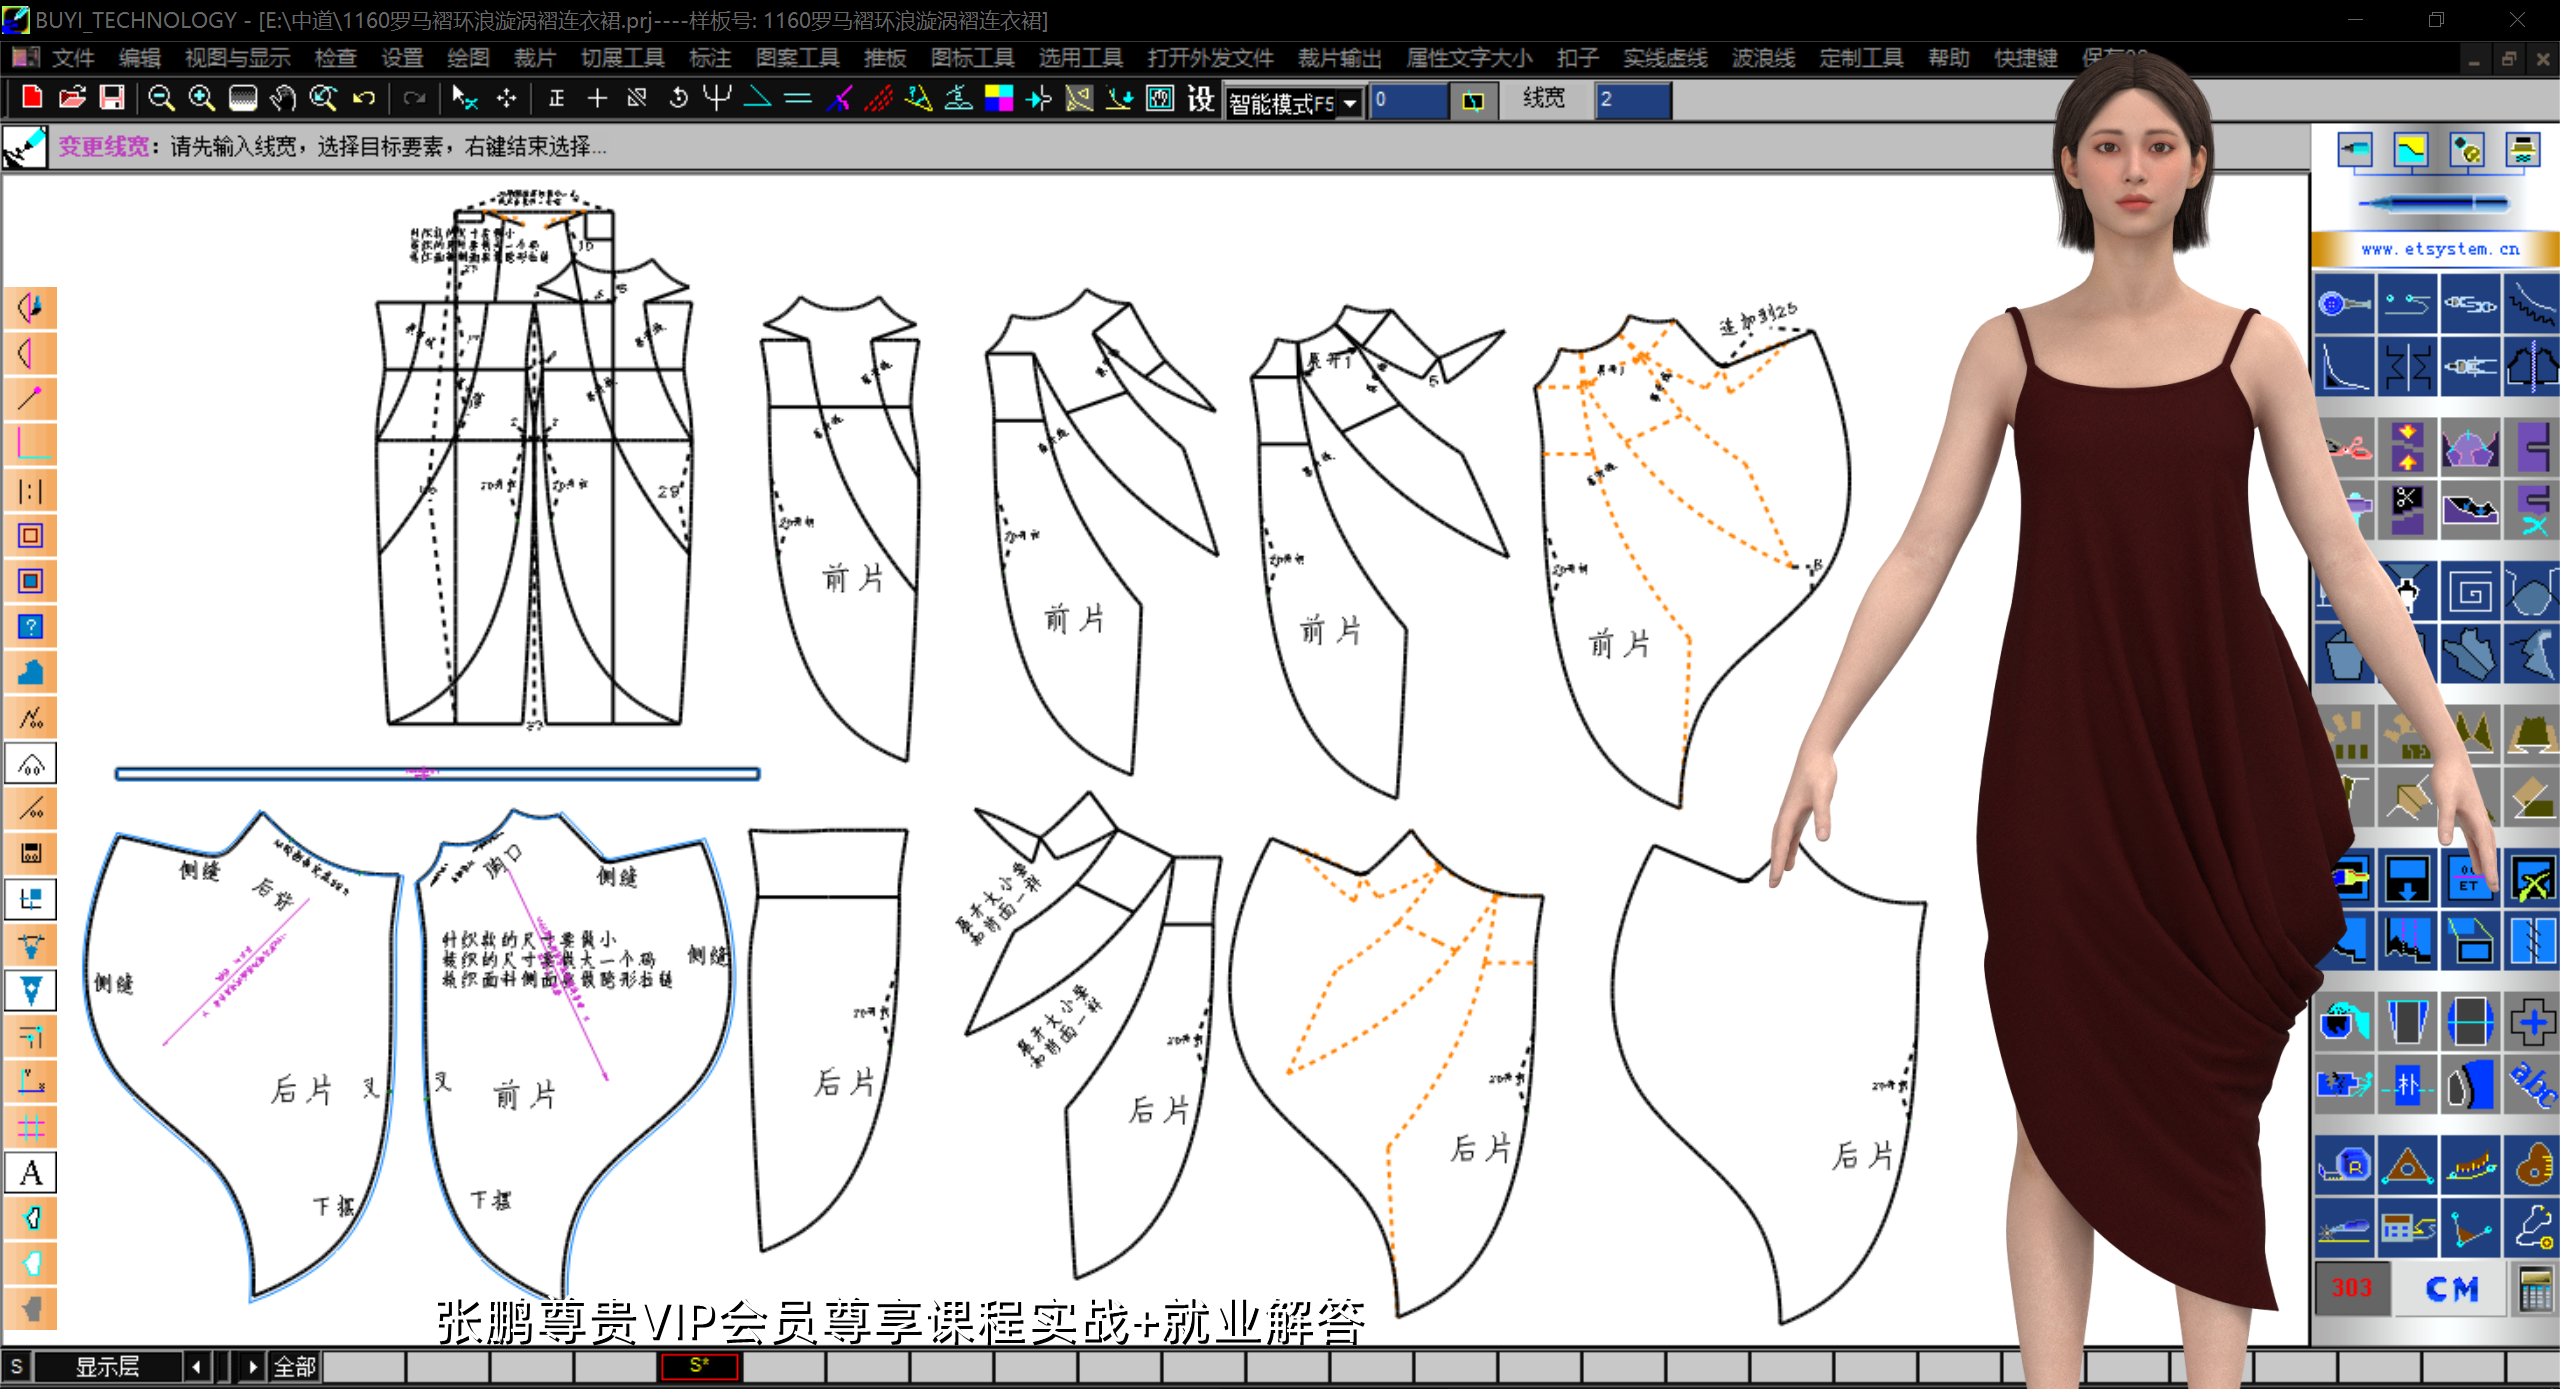
Task: Click the 线宽 input field showing 2
Action: 1632,100
